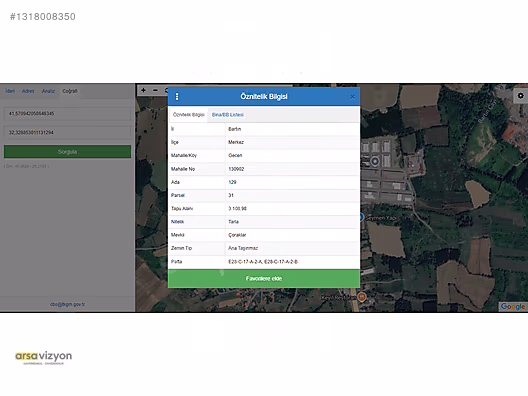Select the Mevkii value Çoraklar
Screen dimensions: 528x396
[237, 235]
